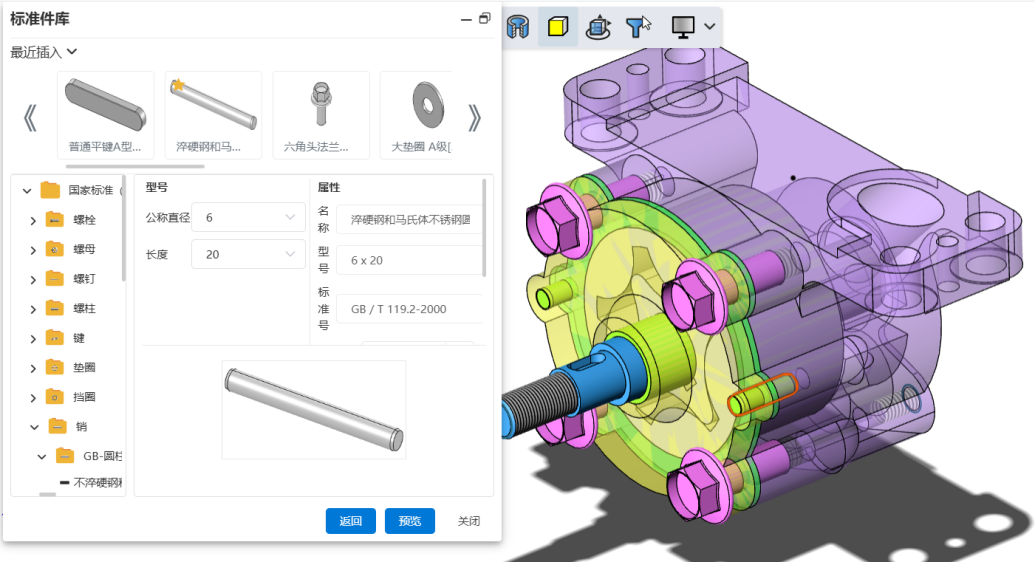Image resolution: width=1036 pixels, height=563 pixels.
Task: Select the 螺栓 folder icon
Action: click(x=54, y=219)
